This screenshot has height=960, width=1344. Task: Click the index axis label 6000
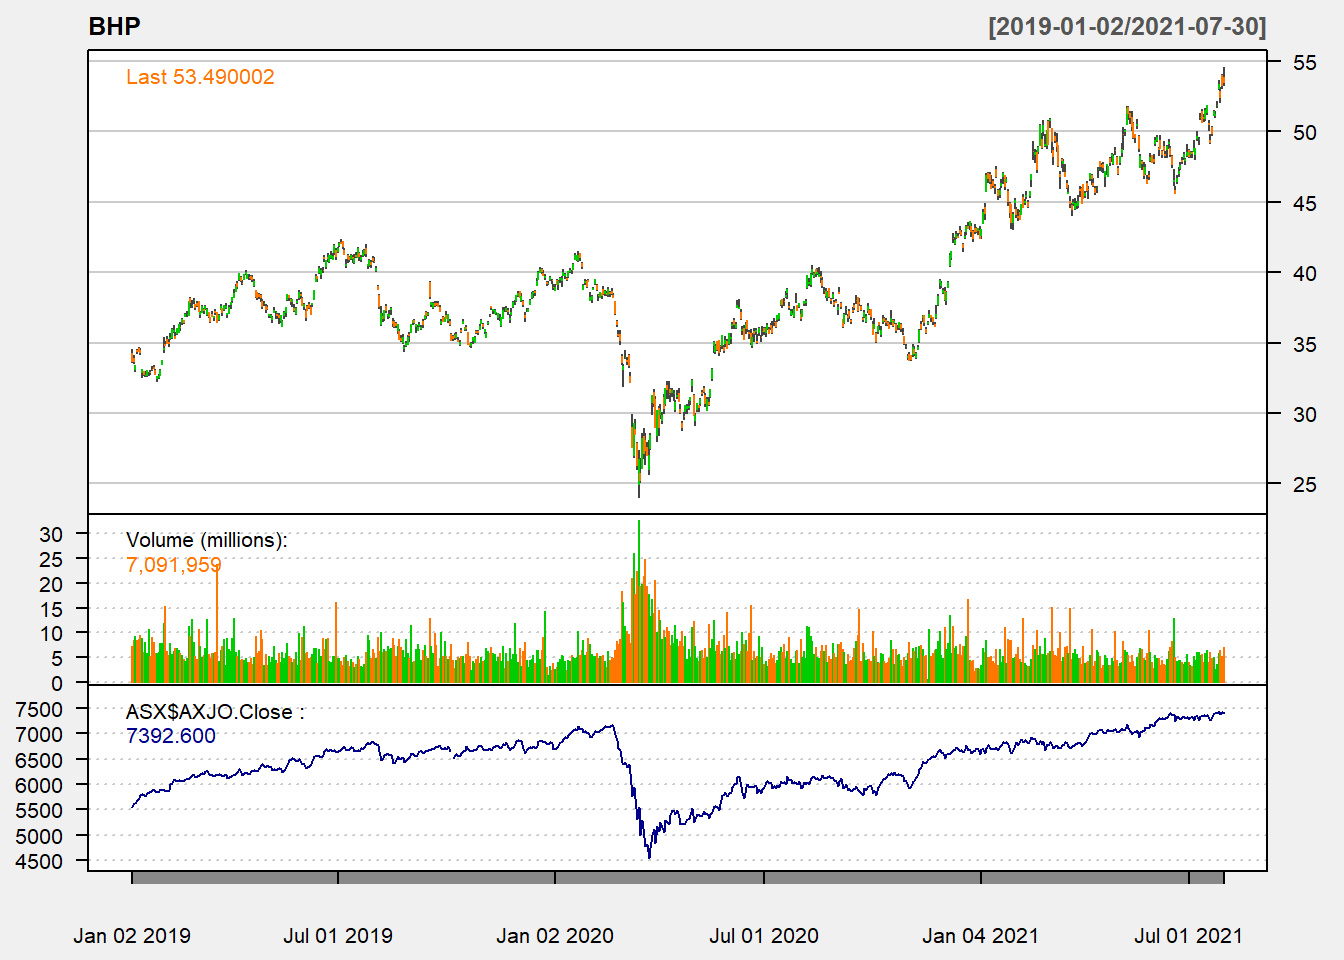(x=39, y=785)
